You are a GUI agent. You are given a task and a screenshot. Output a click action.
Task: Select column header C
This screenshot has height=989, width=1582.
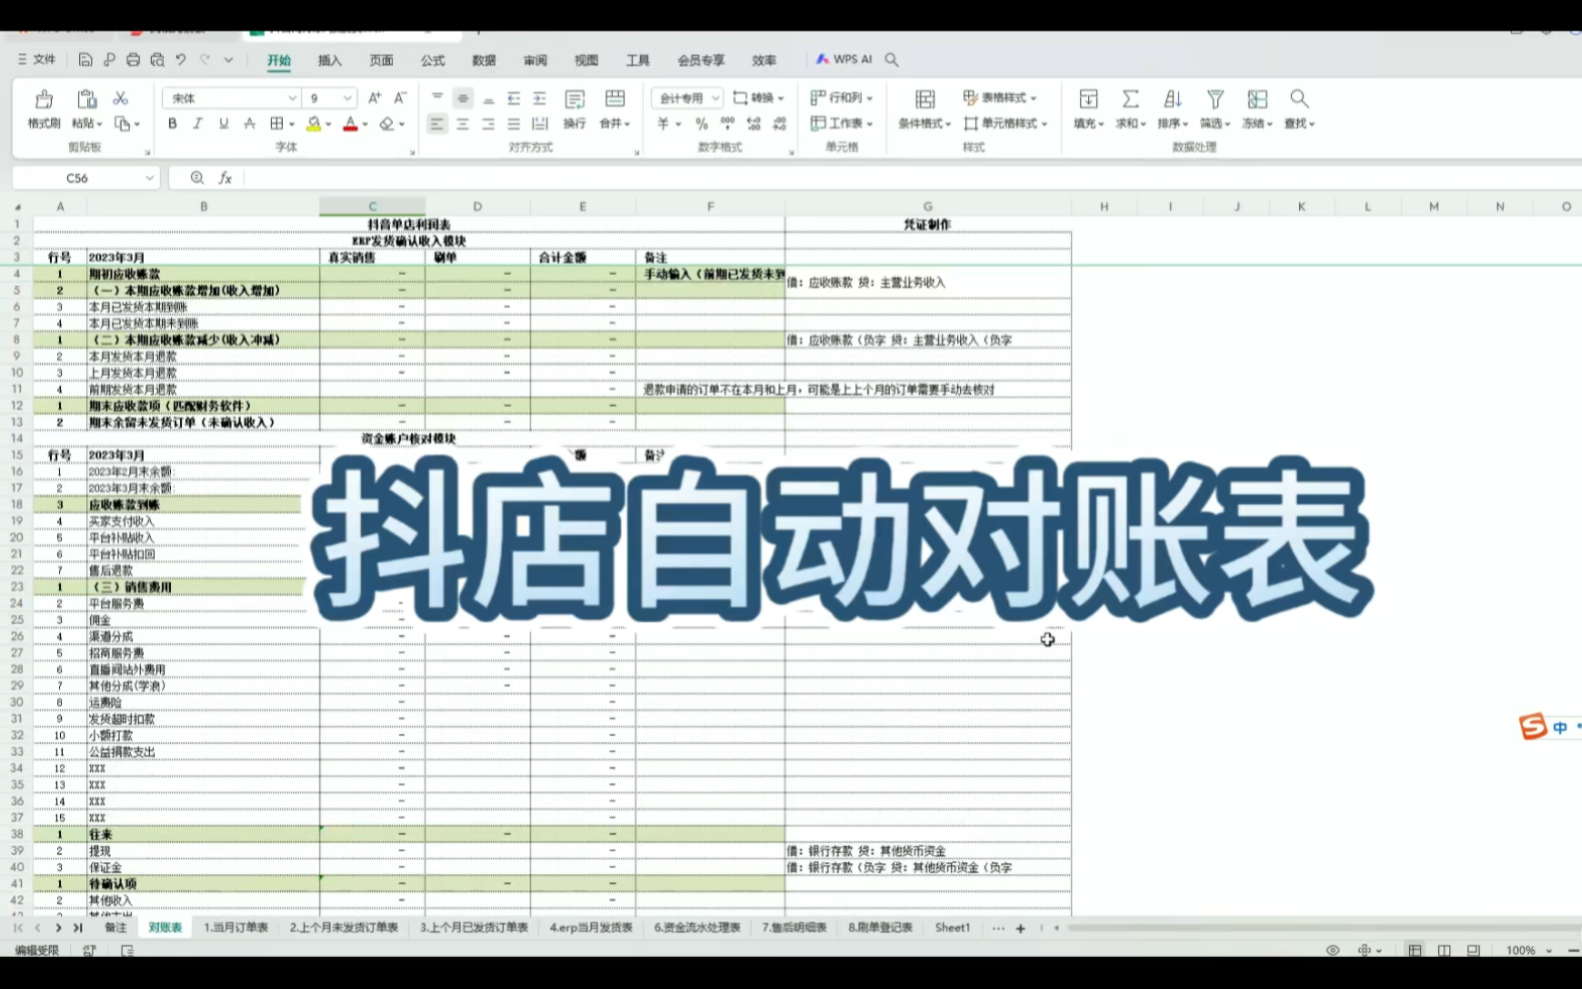coord(372,206)
